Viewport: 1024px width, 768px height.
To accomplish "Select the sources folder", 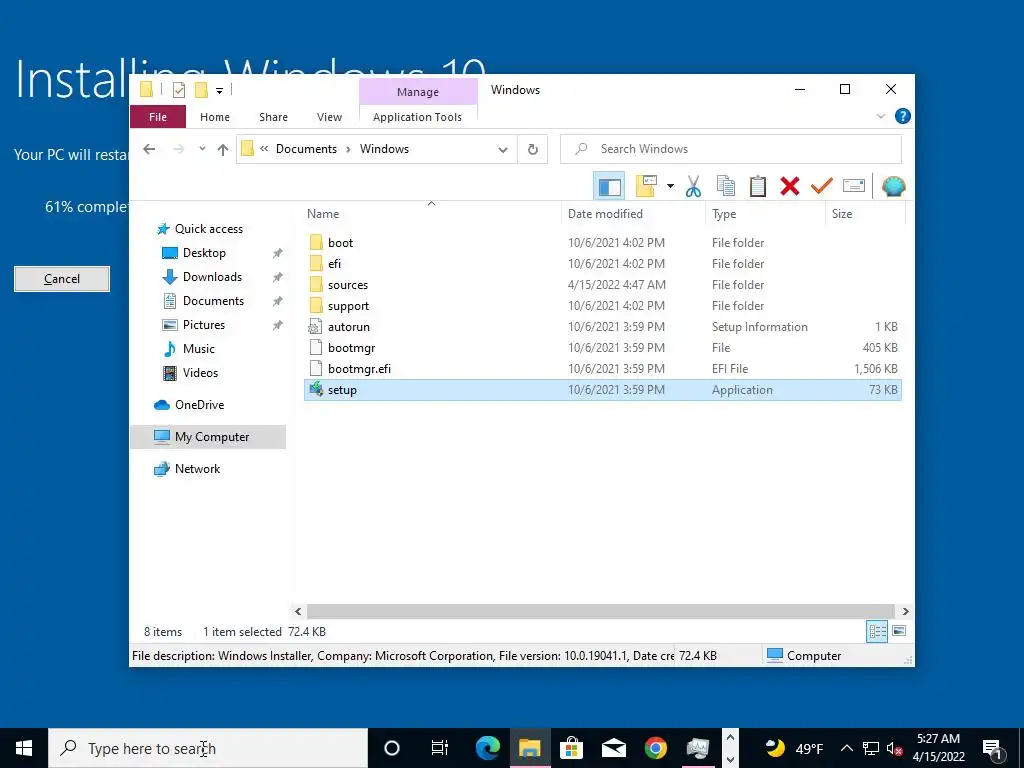I will (602, 285).
